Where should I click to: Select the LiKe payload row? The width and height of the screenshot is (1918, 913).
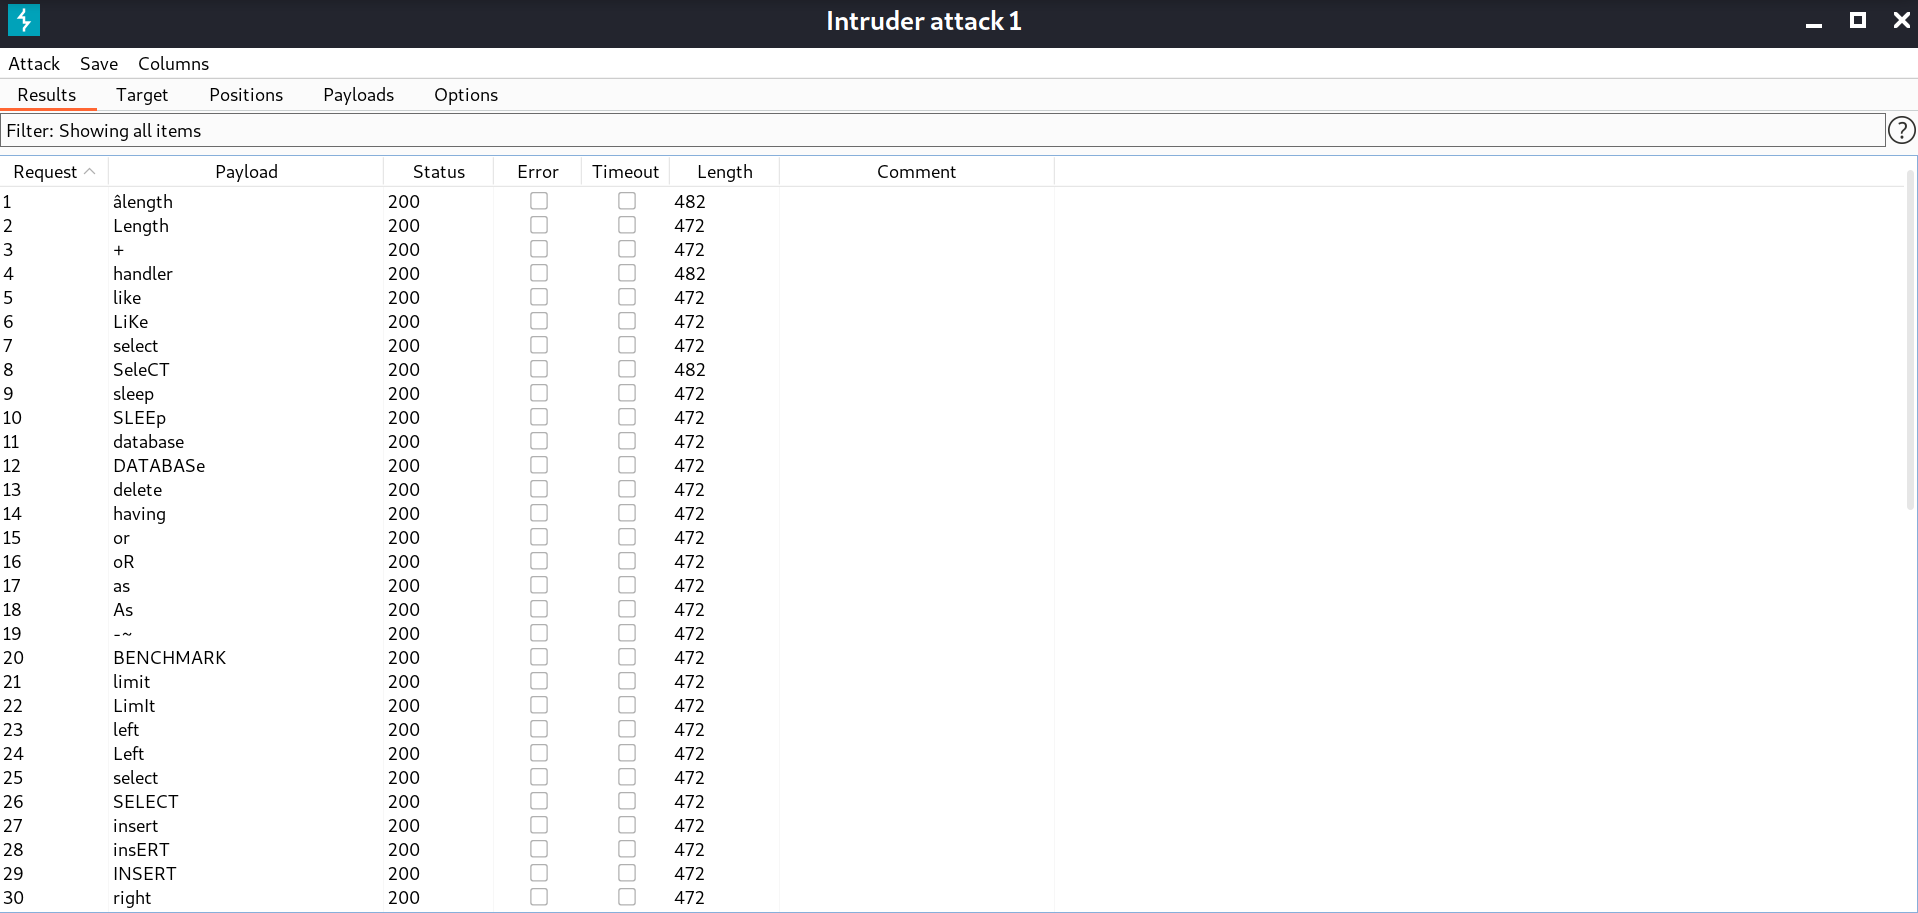131,321
